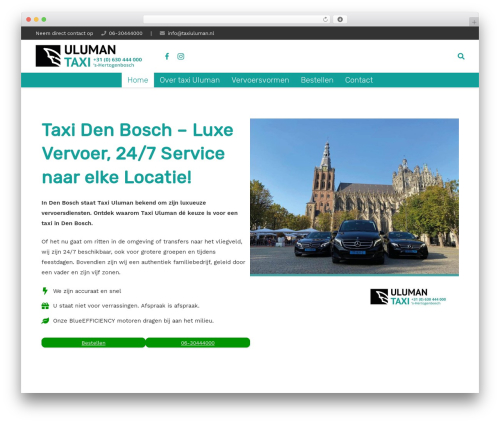
Task: Click the taxi cars cathedral photo
Action: (x=354, y=197)
